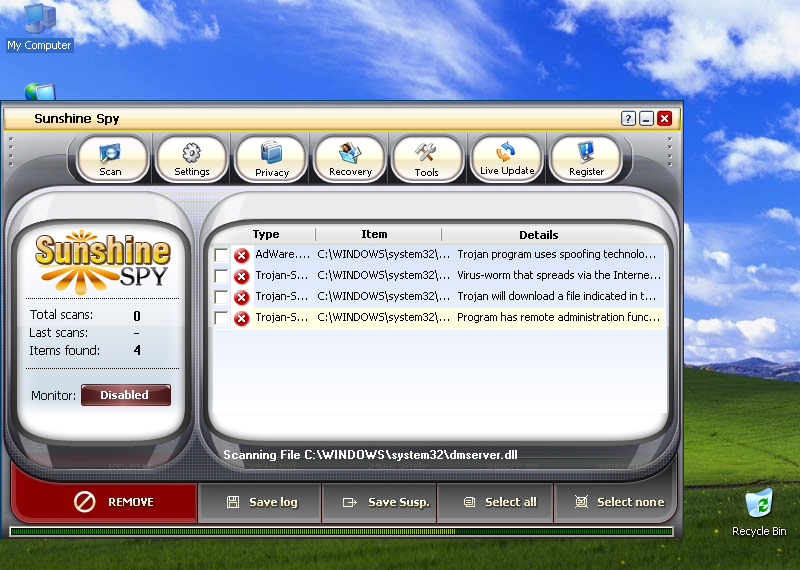Open My Computer desktop icon
The image size is (800, 570).
point(40,27)
